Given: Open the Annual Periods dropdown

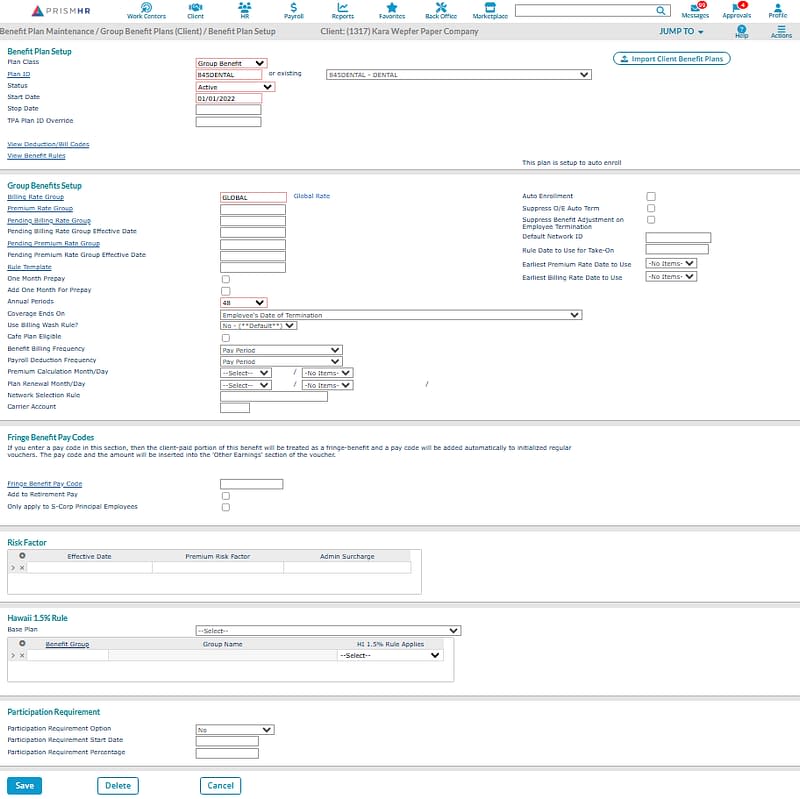Looking at the screenshot, I should (243, 302).
